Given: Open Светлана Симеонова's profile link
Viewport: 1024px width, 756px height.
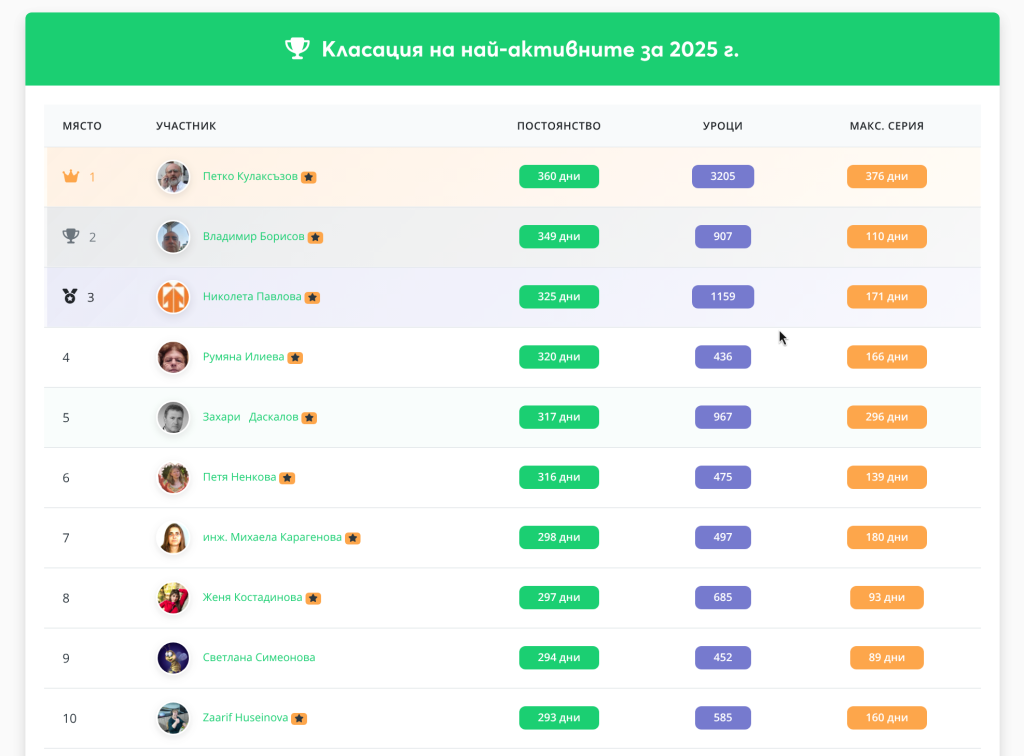Looking at the screenshot, I should [x=259, y=658].
